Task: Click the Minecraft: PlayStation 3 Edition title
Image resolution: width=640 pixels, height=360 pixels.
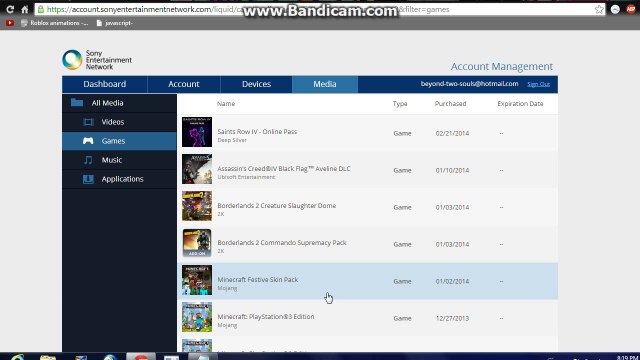Action: coord(266,317)
